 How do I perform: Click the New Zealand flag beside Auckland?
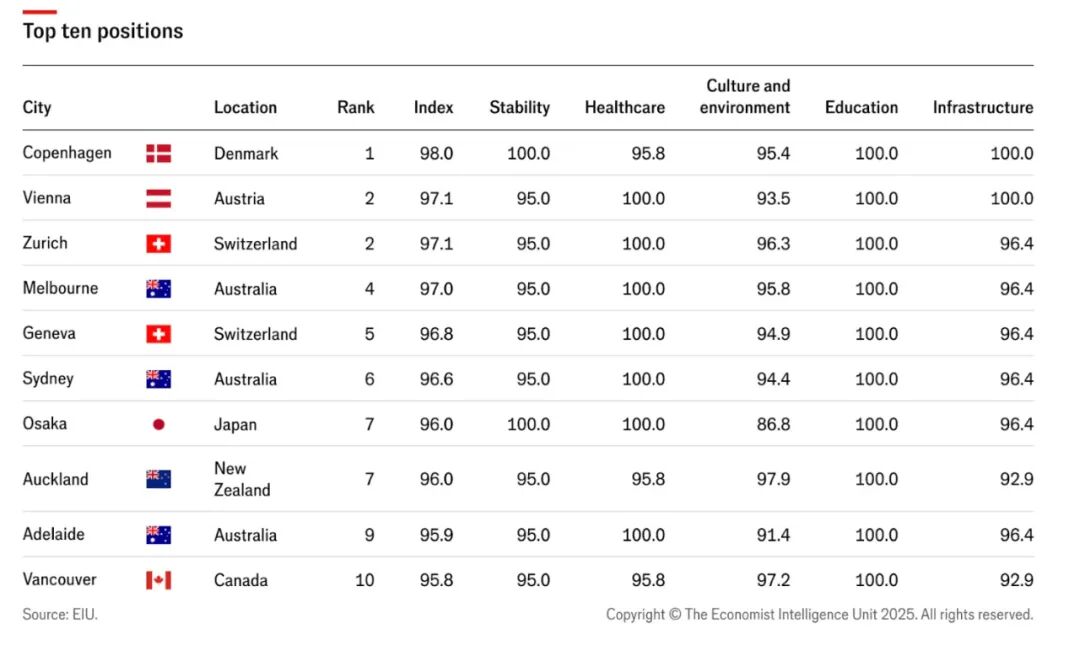pos(158,479)
